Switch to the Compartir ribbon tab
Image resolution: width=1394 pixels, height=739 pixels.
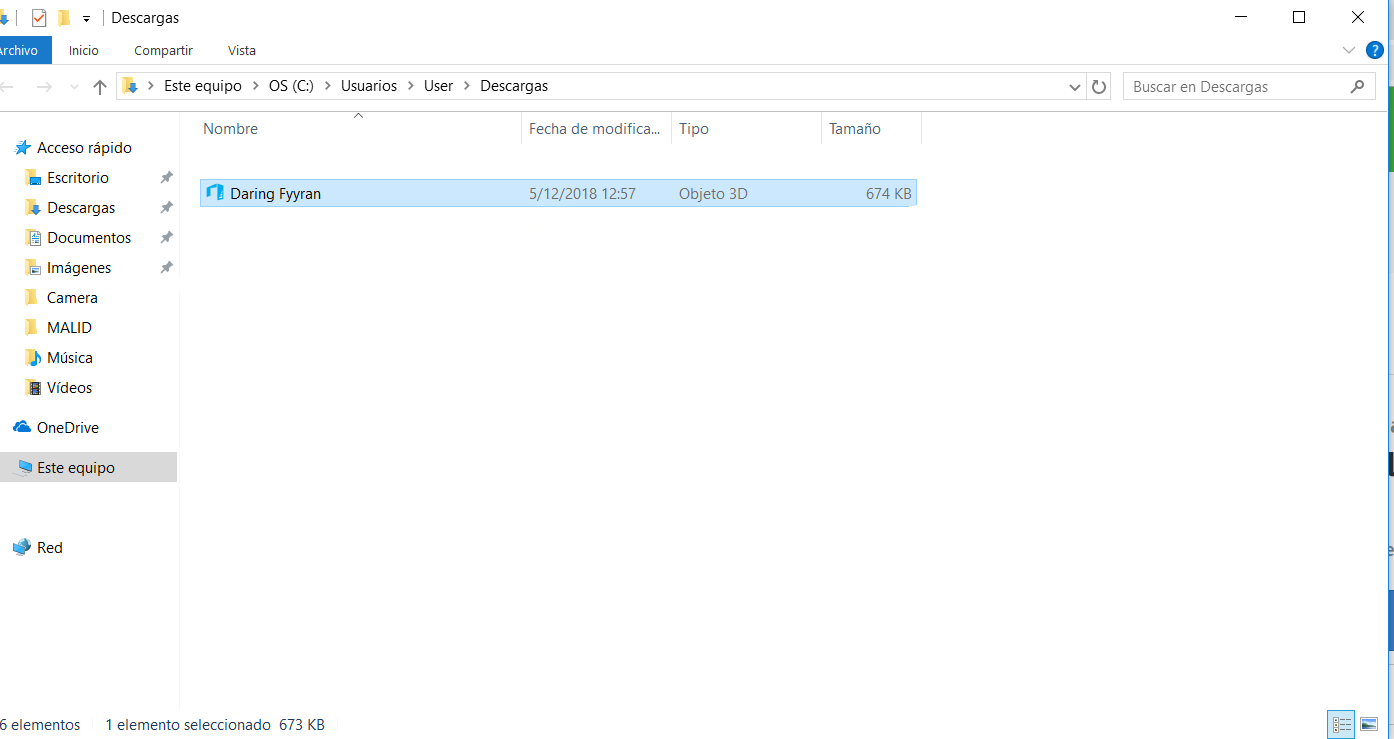(163, 50)
